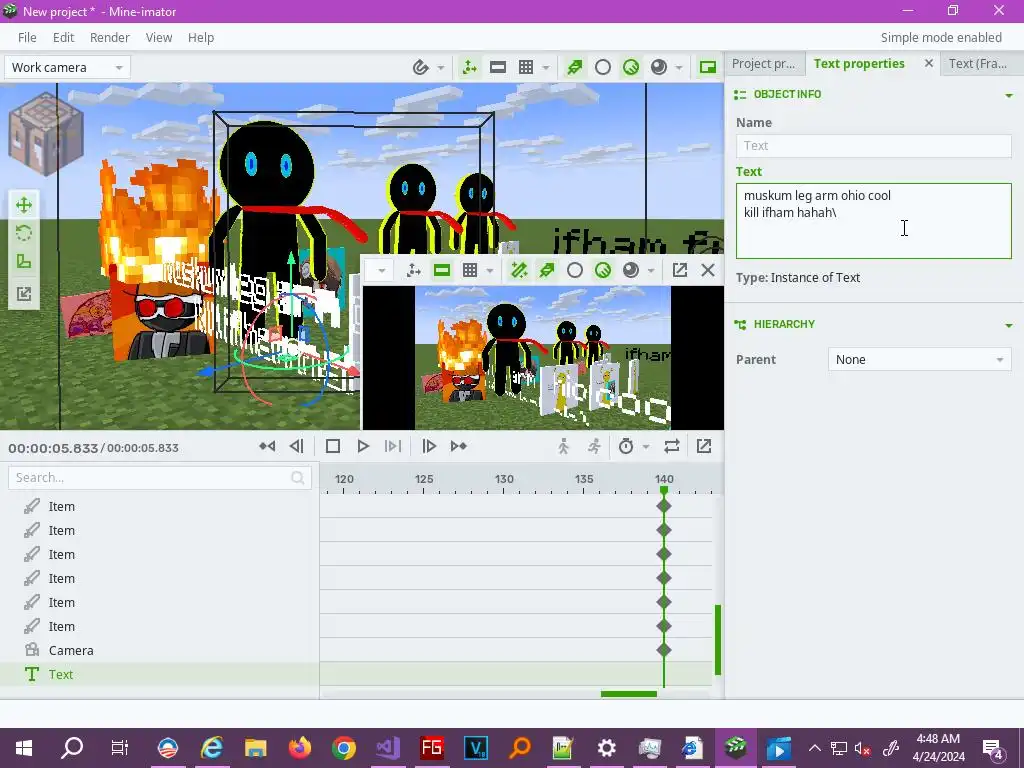
Task: Open camera selector in secondary view
Action: pyautogui.click(x=381, y=270)
